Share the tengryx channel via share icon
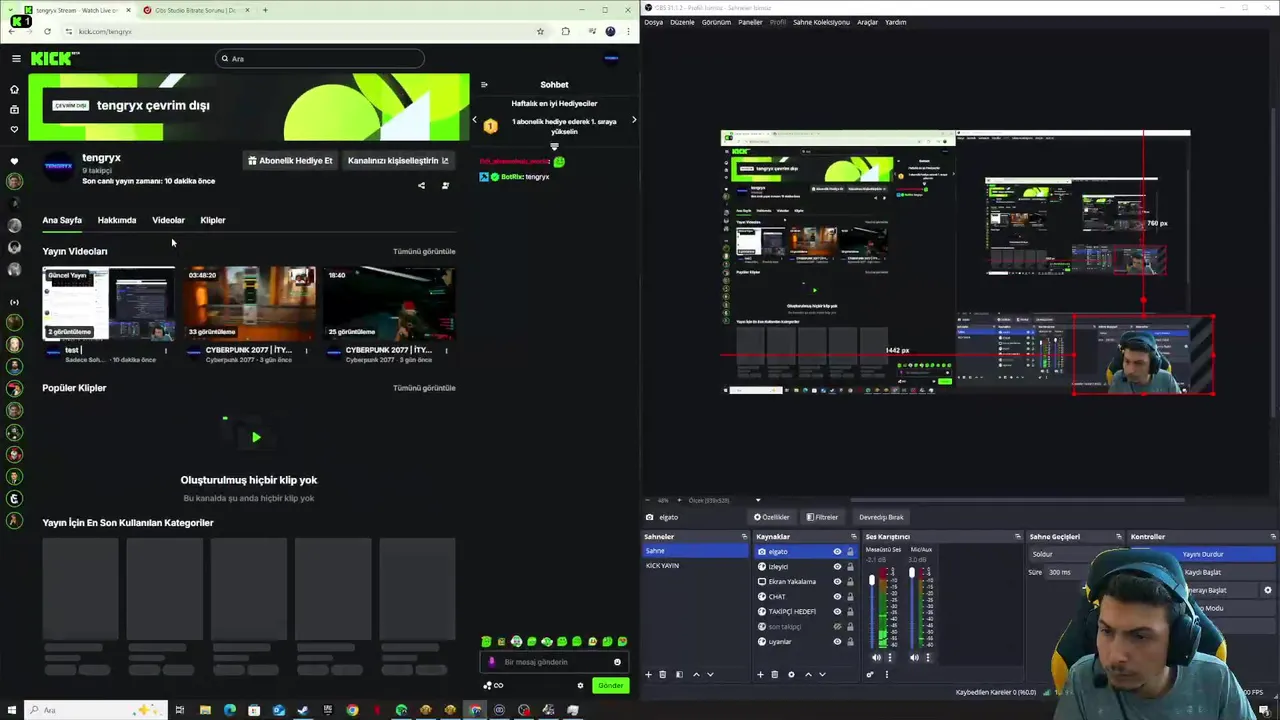The width and height of the screenshot is (1280, 720). (421, 185)
